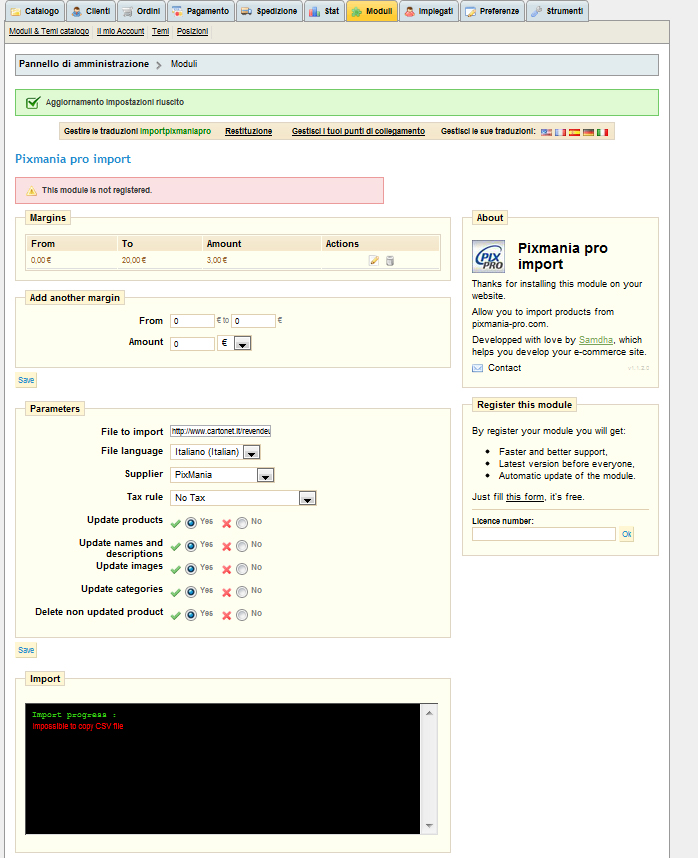698x858 pixels.
Task: Open Moduli & Temi catalogo submenu link
Action: point(49,31)
